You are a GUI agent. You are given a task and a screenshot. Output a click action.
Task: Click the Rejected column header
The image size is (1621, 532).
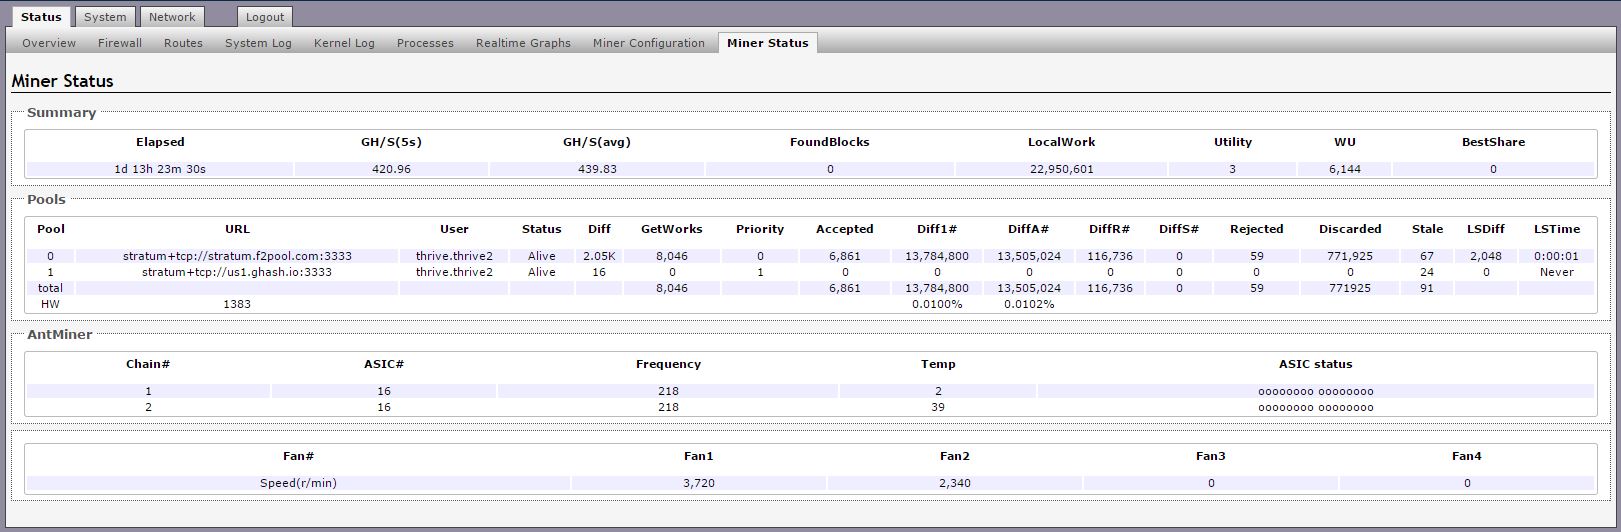(x=1257, y=229)
